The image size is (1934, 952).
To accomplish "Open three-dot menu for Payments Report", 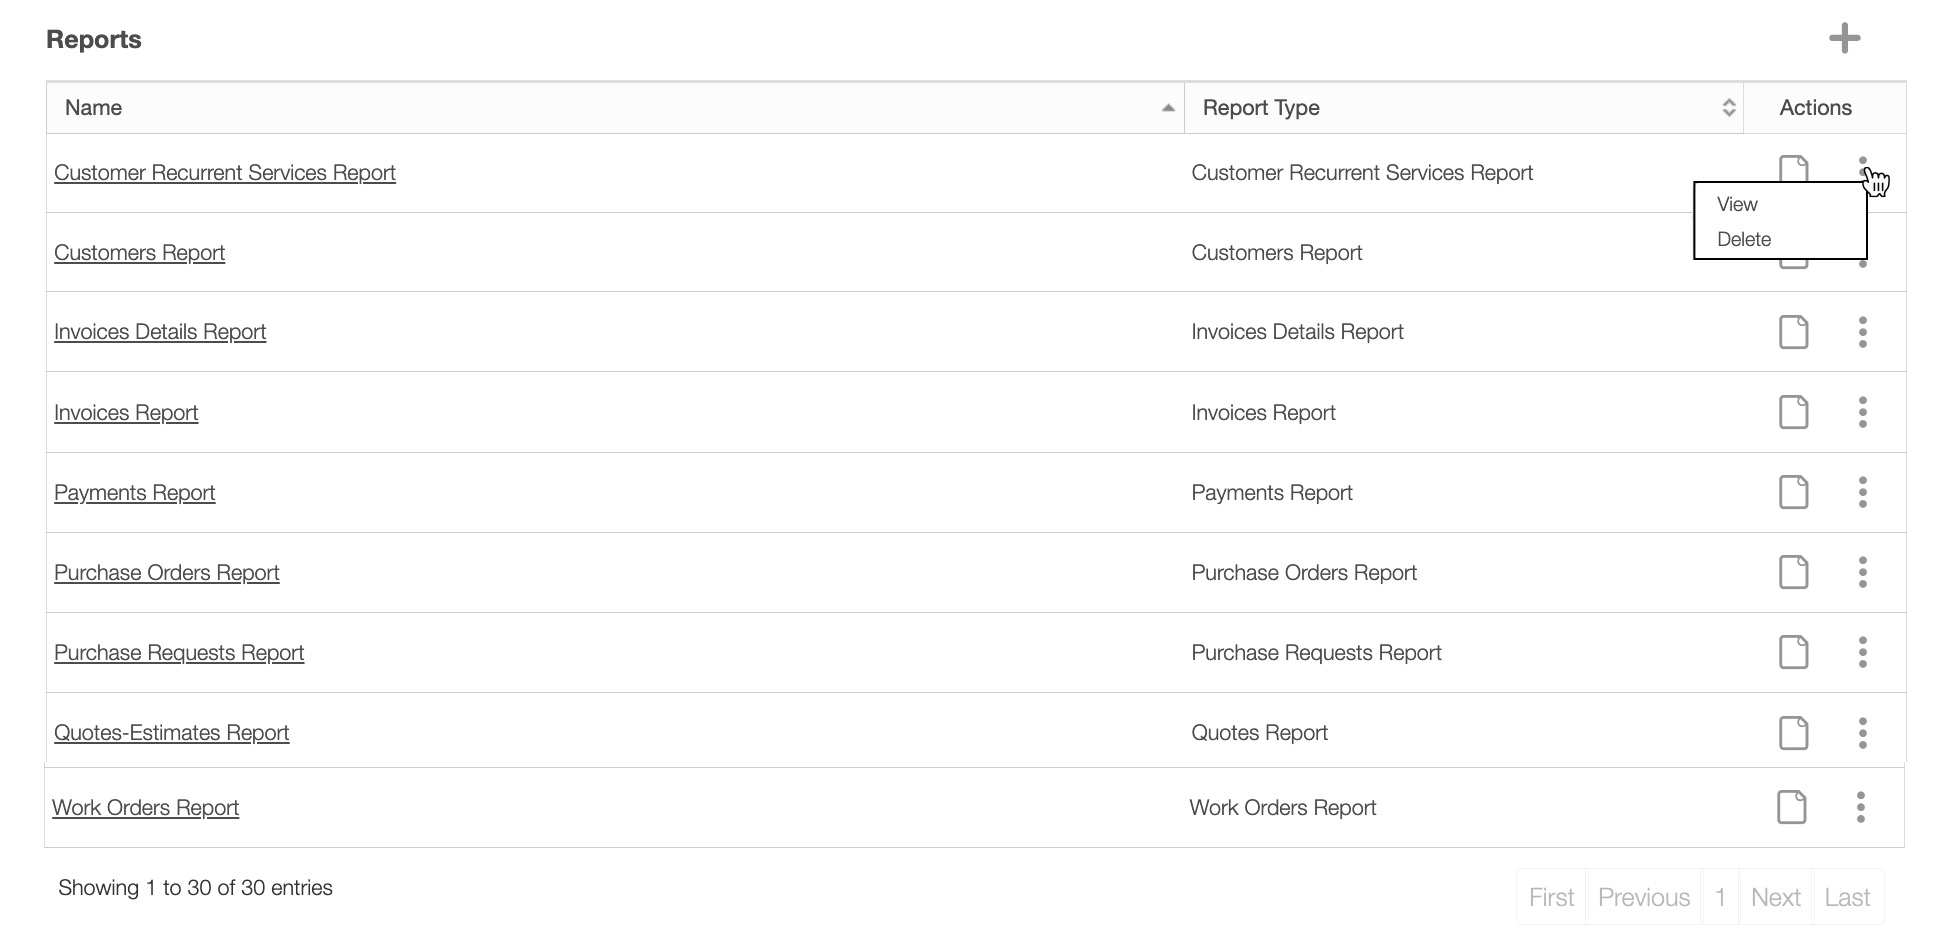I will [1862, 492].
